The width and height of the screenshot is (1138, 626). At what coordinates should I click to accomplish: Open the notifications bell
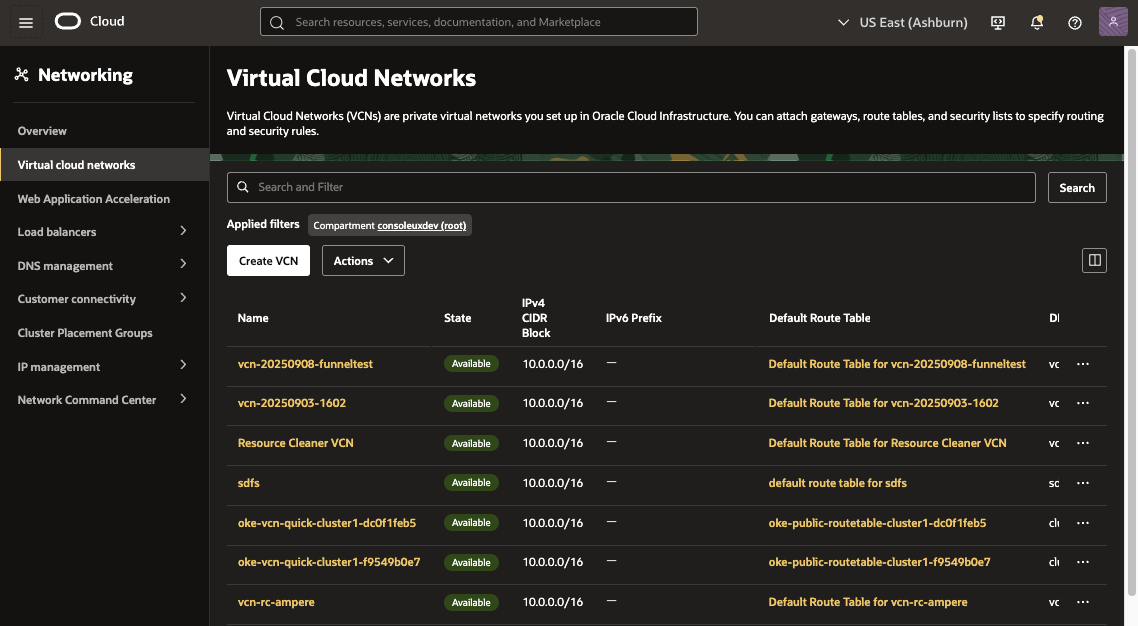coord(1037,21)
